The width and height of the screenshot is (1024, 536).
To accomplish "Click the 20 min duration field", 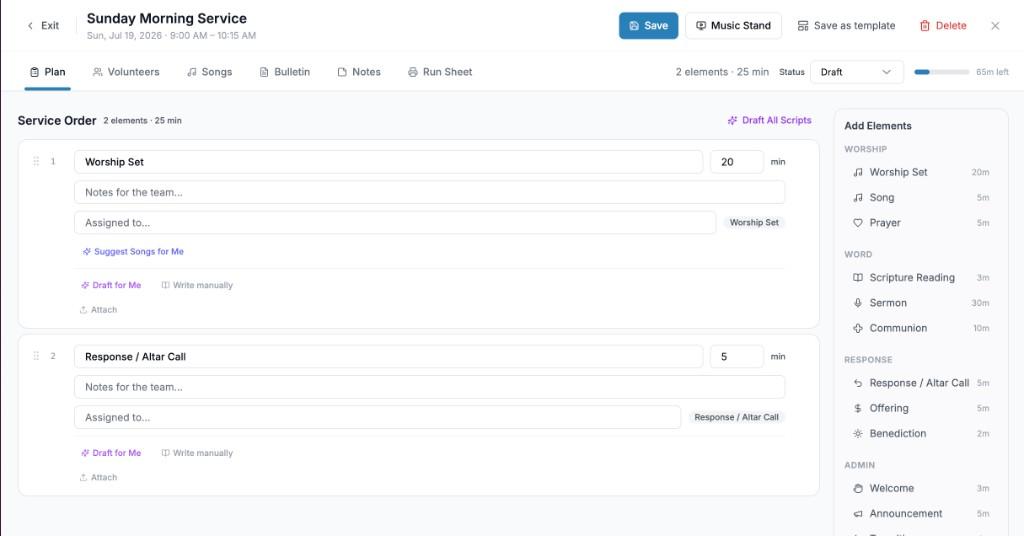I will click(737, 162).
